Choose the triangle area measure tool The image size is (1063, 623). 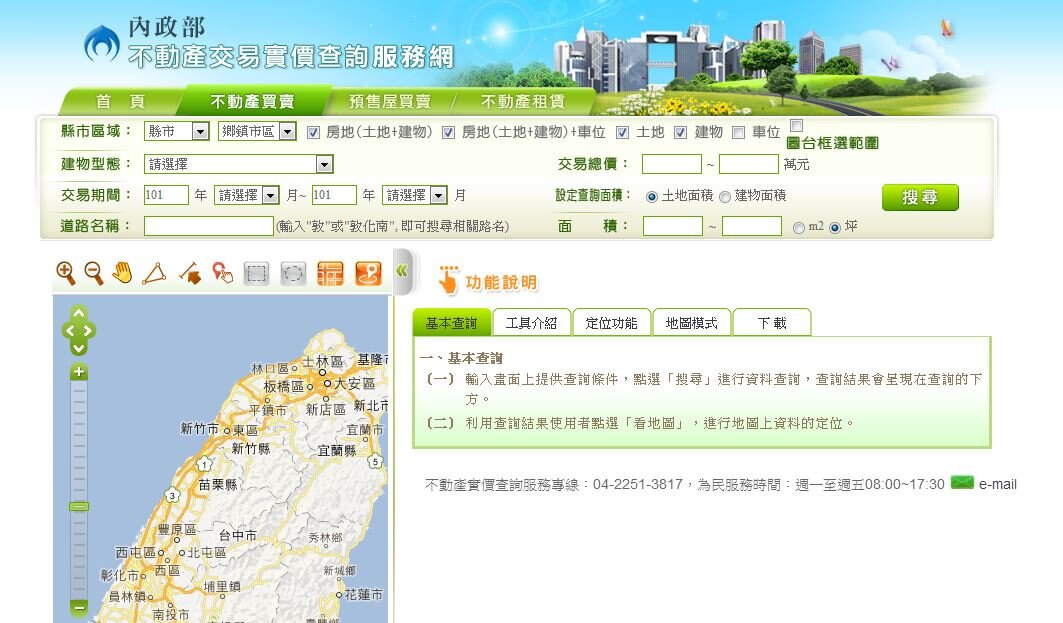coord(154,273)
